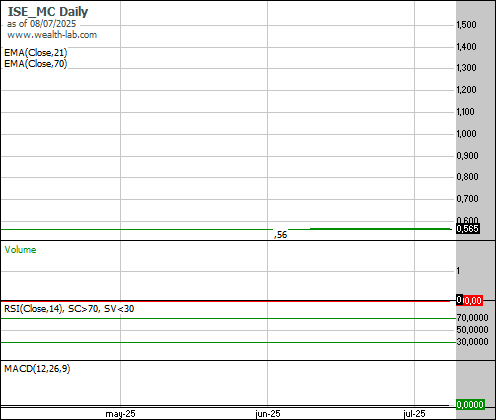This screenshot has height=420, width=496.
Task: Click the as of 08/07/2025 date text
Action: pos(41,24)
